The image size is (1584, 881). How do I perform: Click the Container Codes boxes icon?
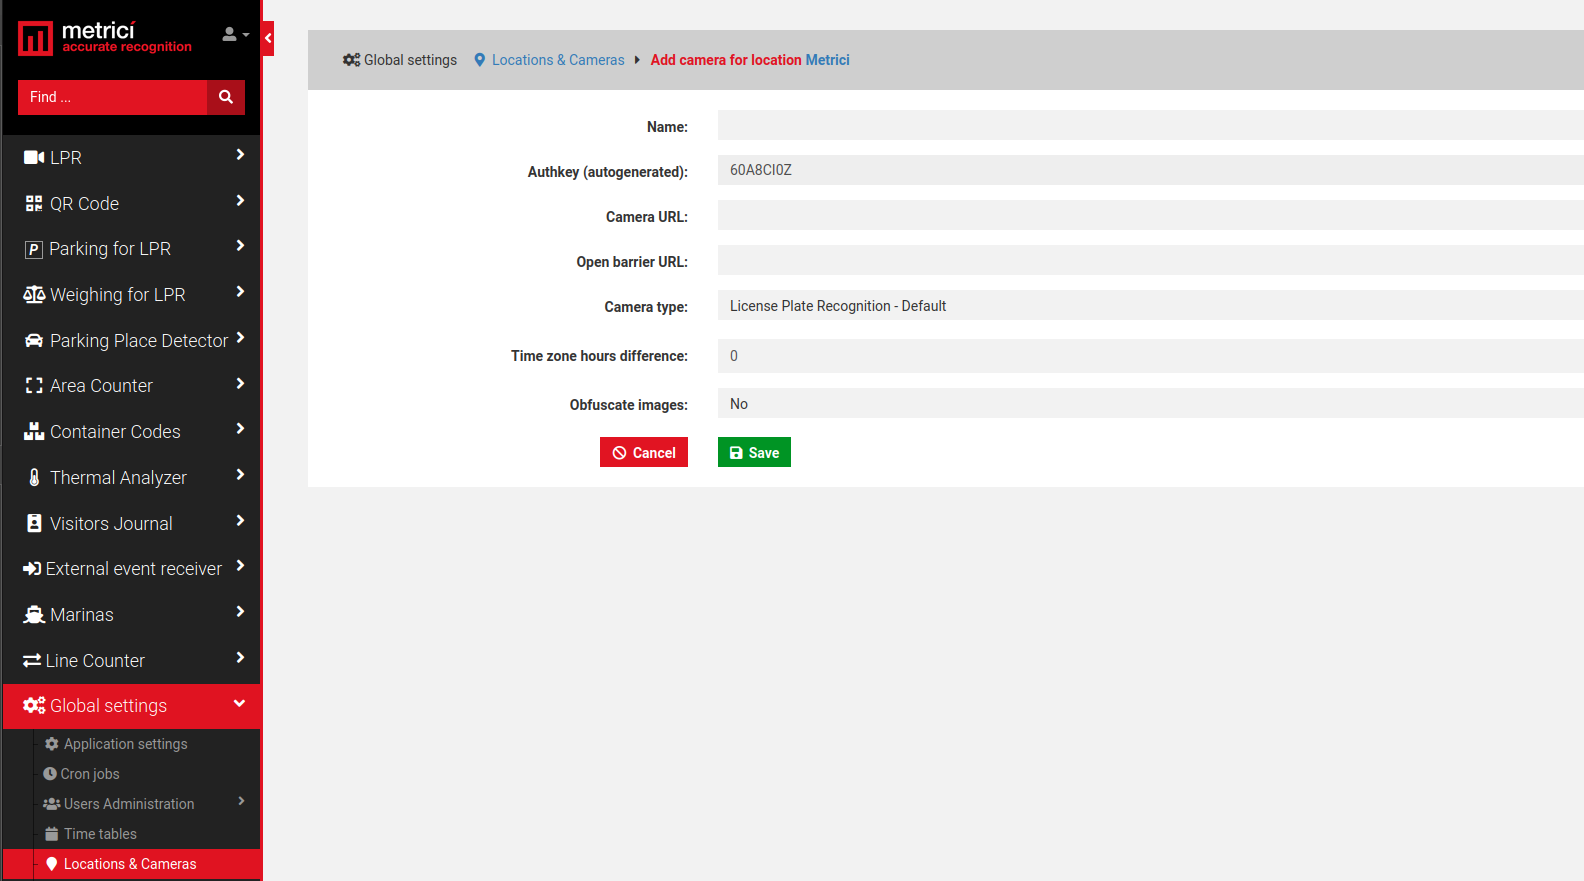tap(34, 432)
